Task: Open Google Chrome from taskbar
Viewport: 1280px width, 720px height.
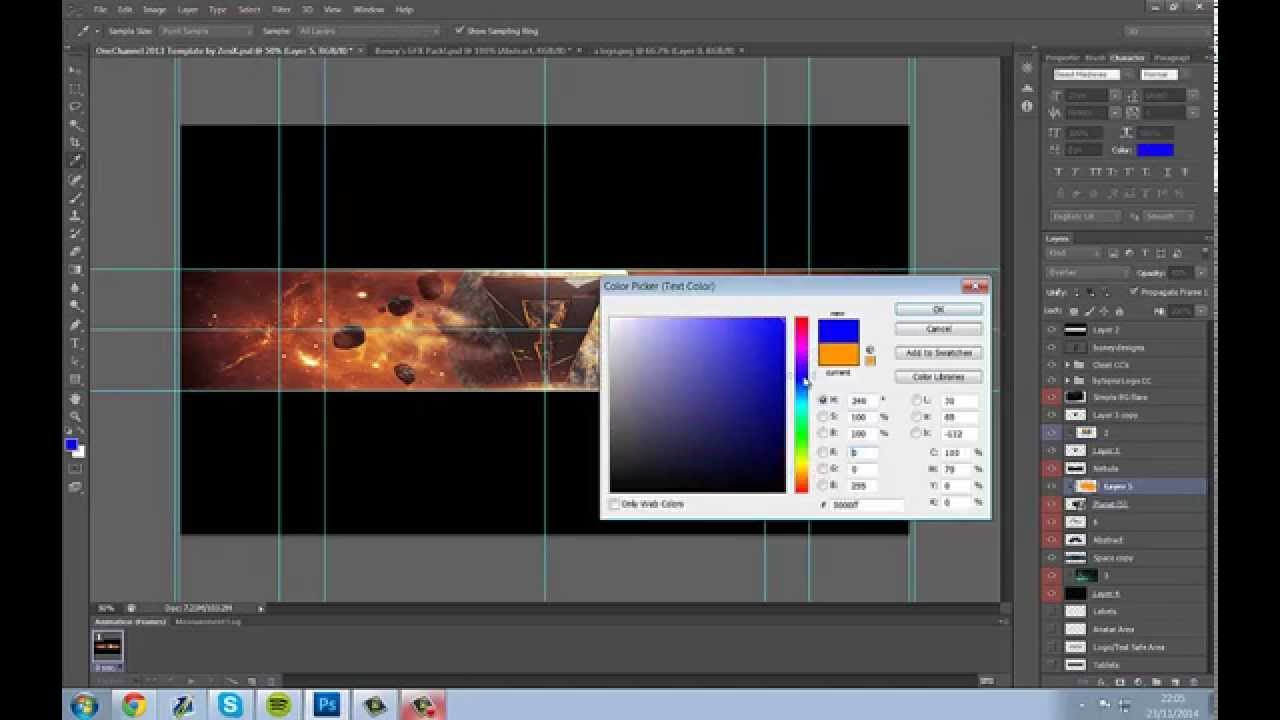Action: pos(134,705)
